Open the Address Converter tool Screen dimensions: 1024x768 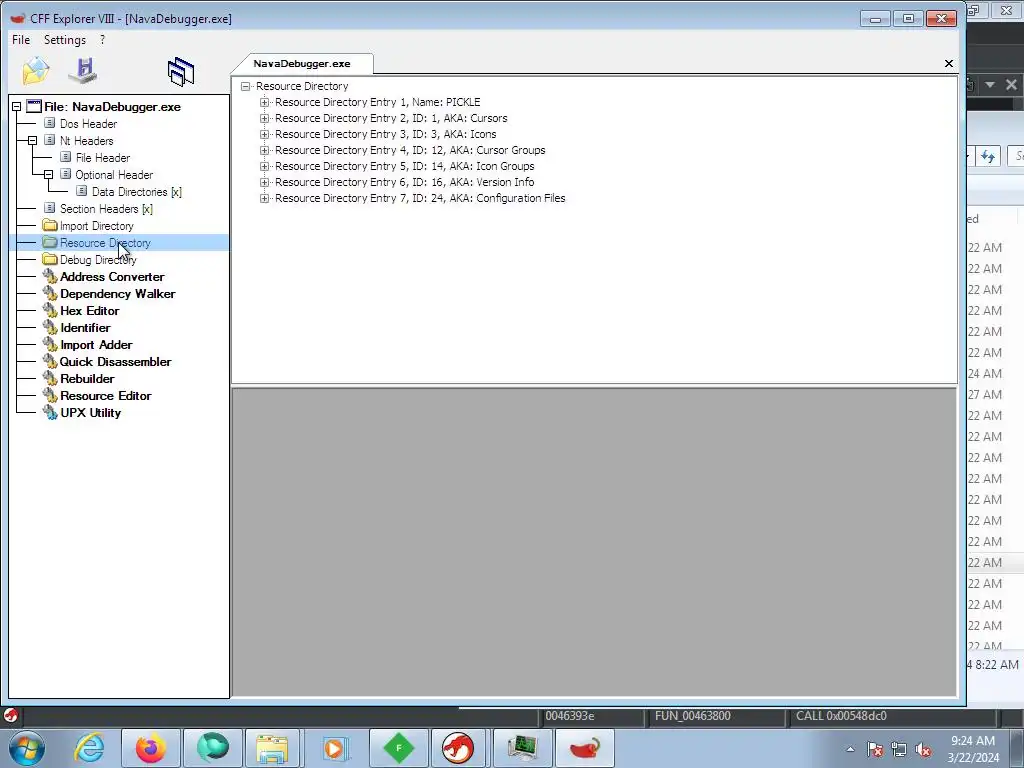point(112,276)
